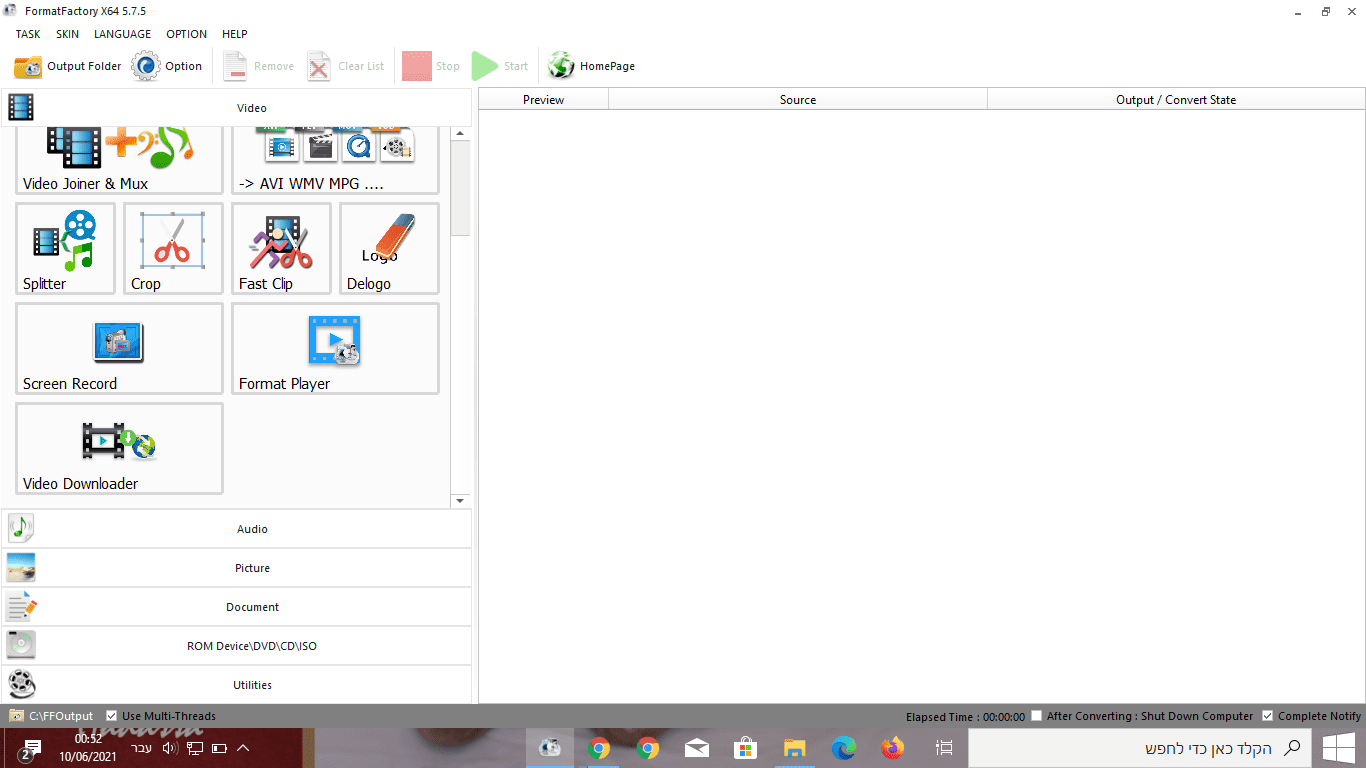This screenshot has width=1366, height=768.
Task: Open the Windows Start menu
Action: tap(1338, 748)
